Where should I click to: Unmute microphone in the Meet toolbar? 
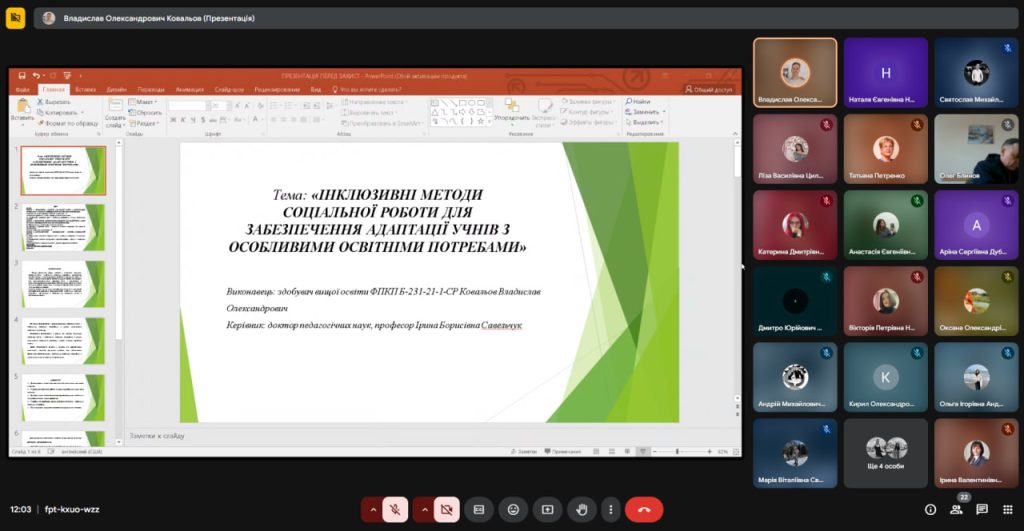pos(395,509)
